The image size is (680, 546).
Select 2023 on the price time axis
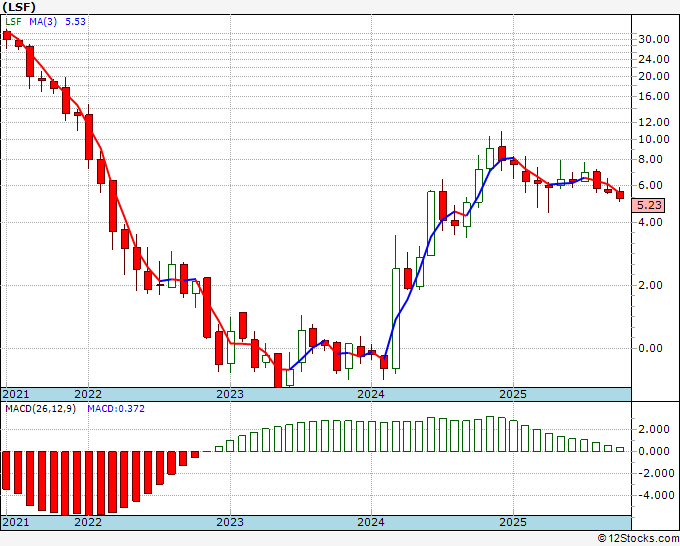pos(230,394)
